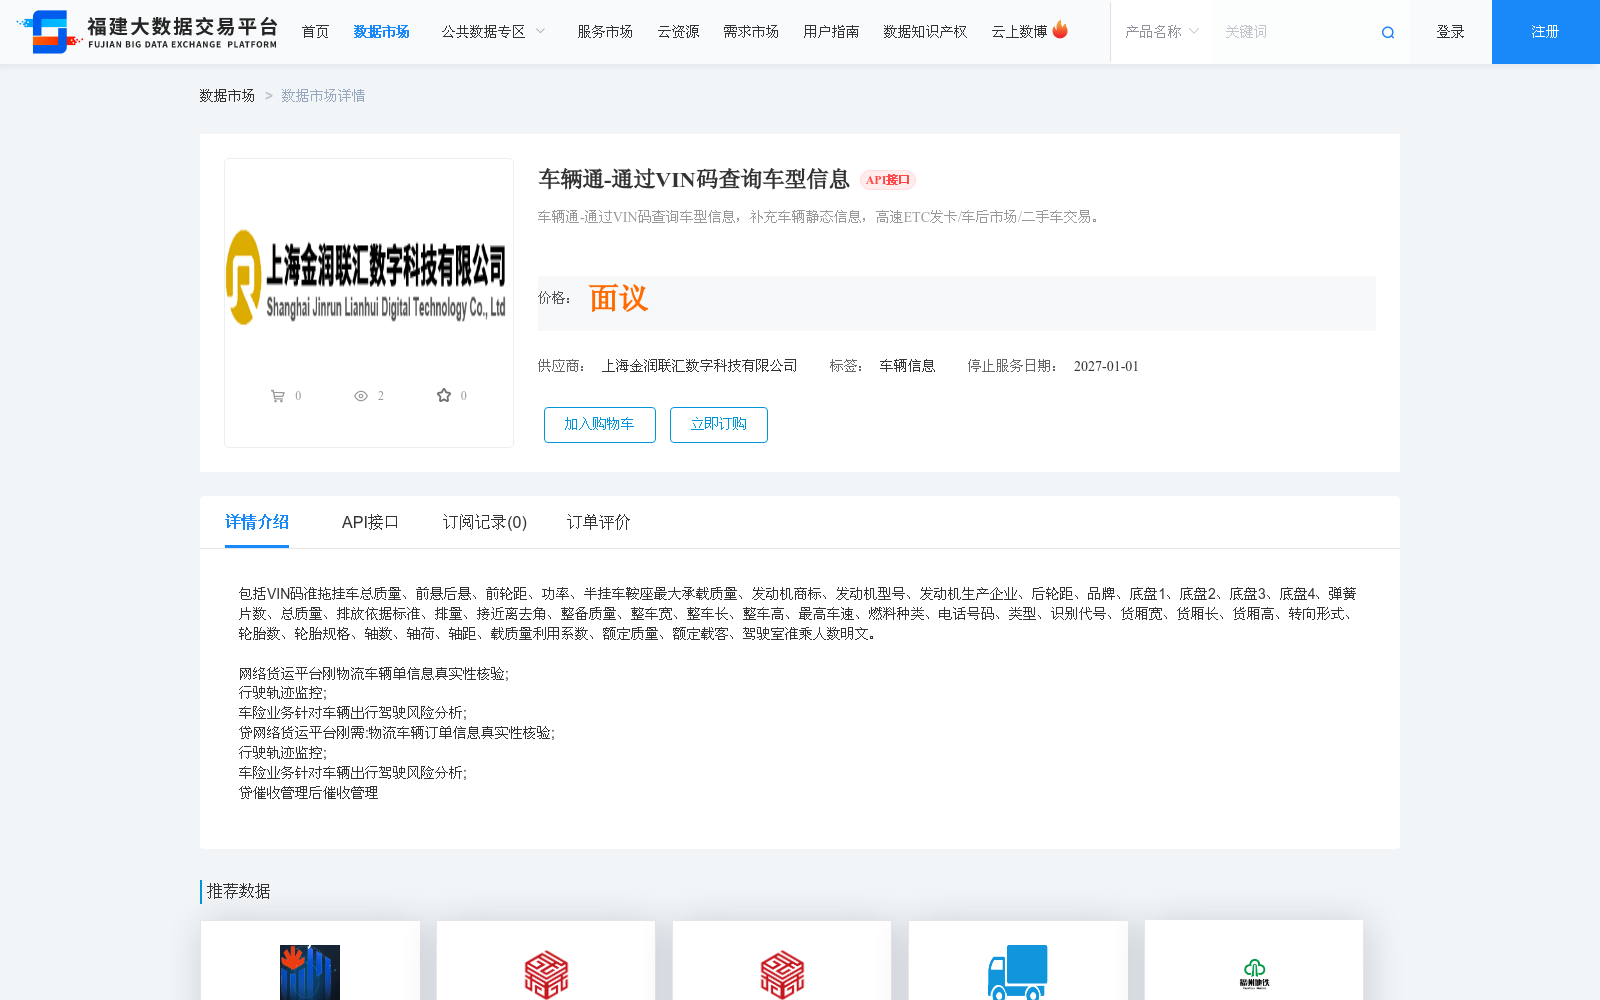The width and height of the screenshot is (1600, 1000).
Task: Click the 面议 price text
Action: pos(618,298)
